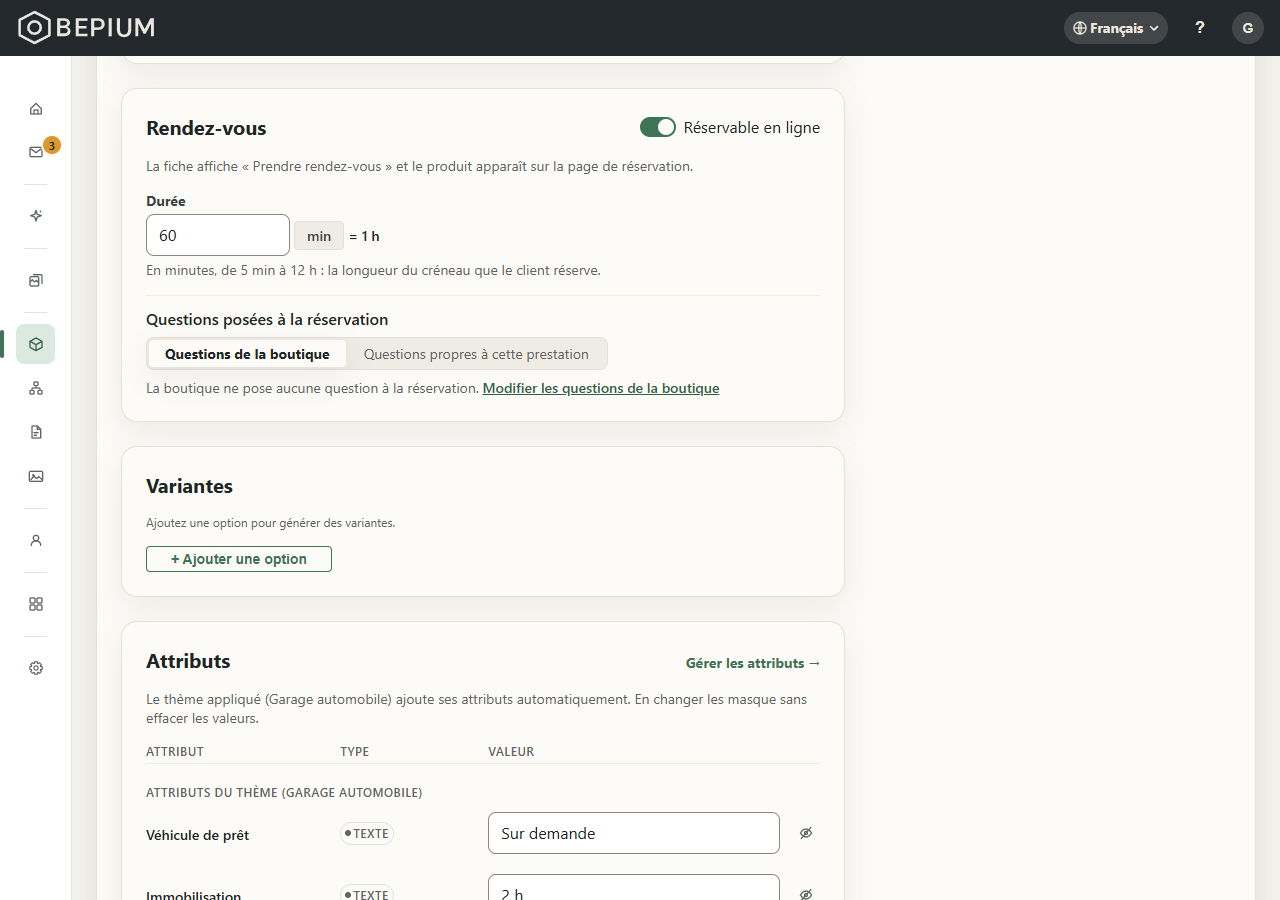Toggle Réservable en ligne switch

coord(658,127)
